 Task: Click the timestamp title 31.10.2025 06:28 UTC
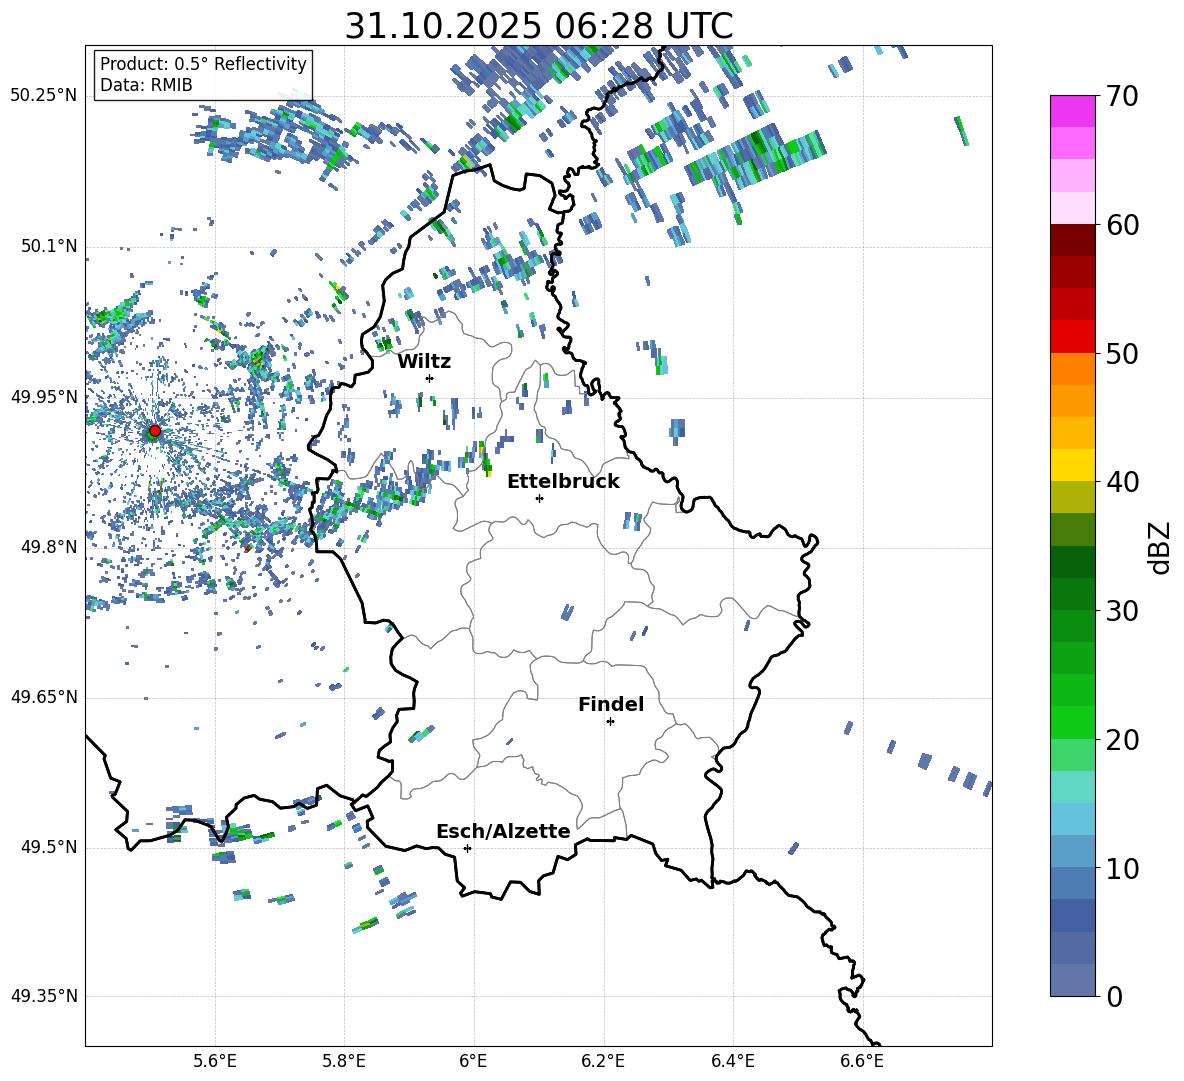[x=539, y=26]
